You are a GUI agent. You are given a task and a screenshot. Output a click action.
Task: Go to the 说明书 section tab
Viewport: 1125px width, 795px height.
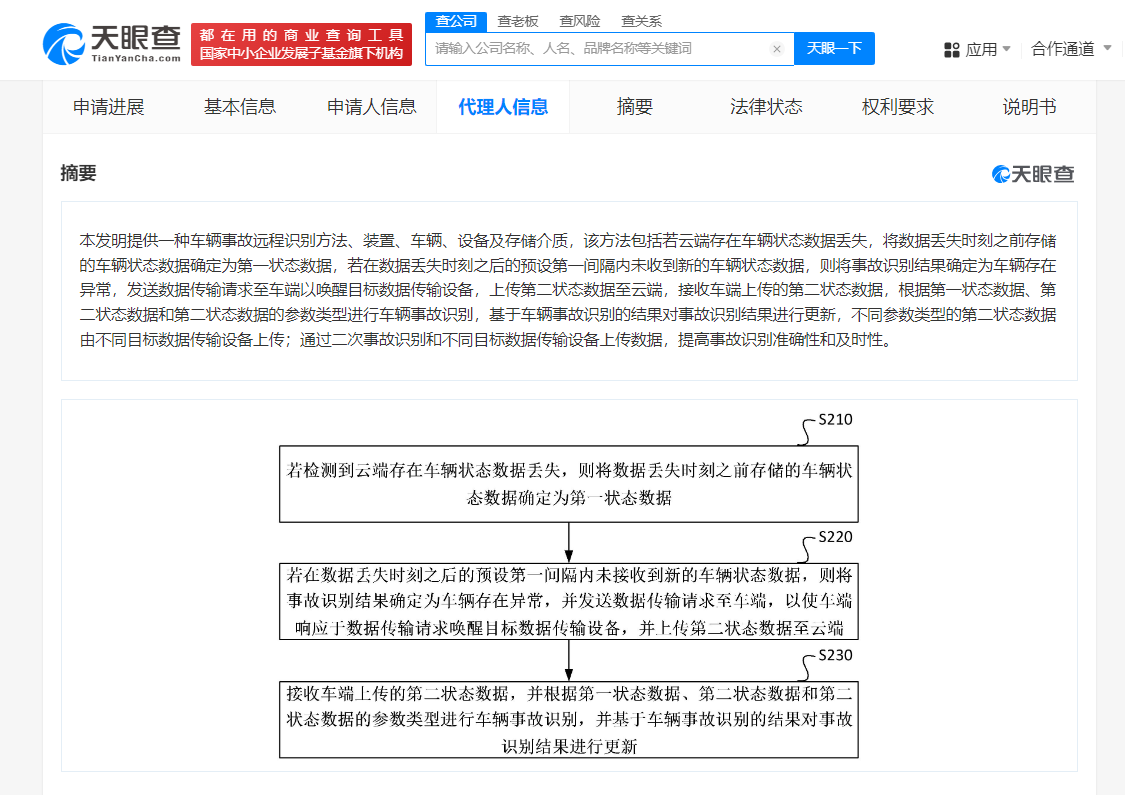pyautogui.click(x=1029, y=107)
